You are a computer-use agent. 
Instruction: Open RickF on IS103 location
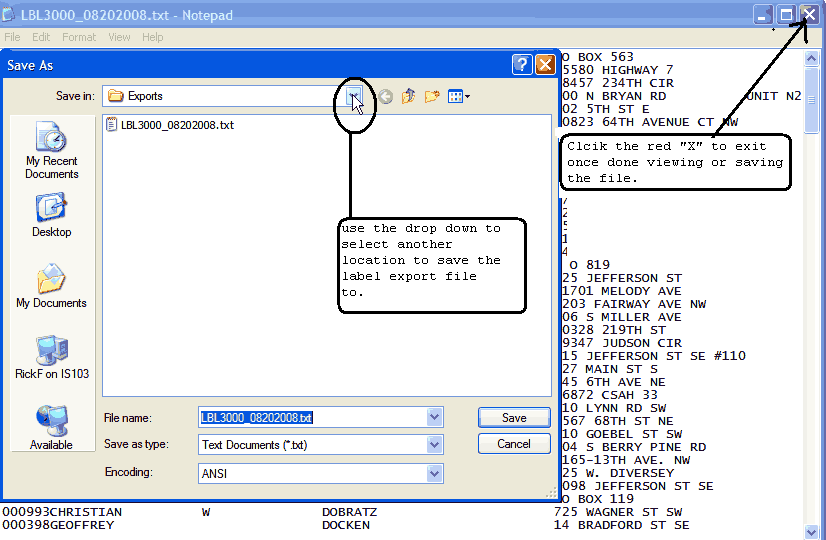coord(51,358)
